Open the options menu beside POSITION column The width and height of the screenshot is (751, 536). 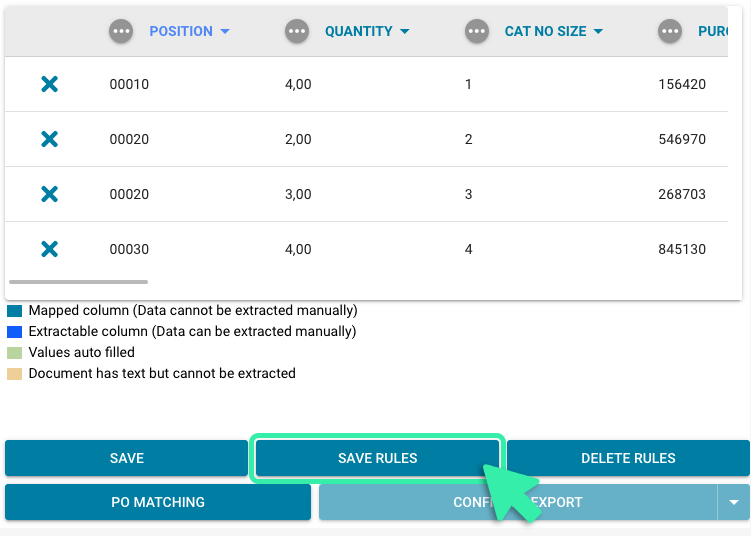coord(121,32)
